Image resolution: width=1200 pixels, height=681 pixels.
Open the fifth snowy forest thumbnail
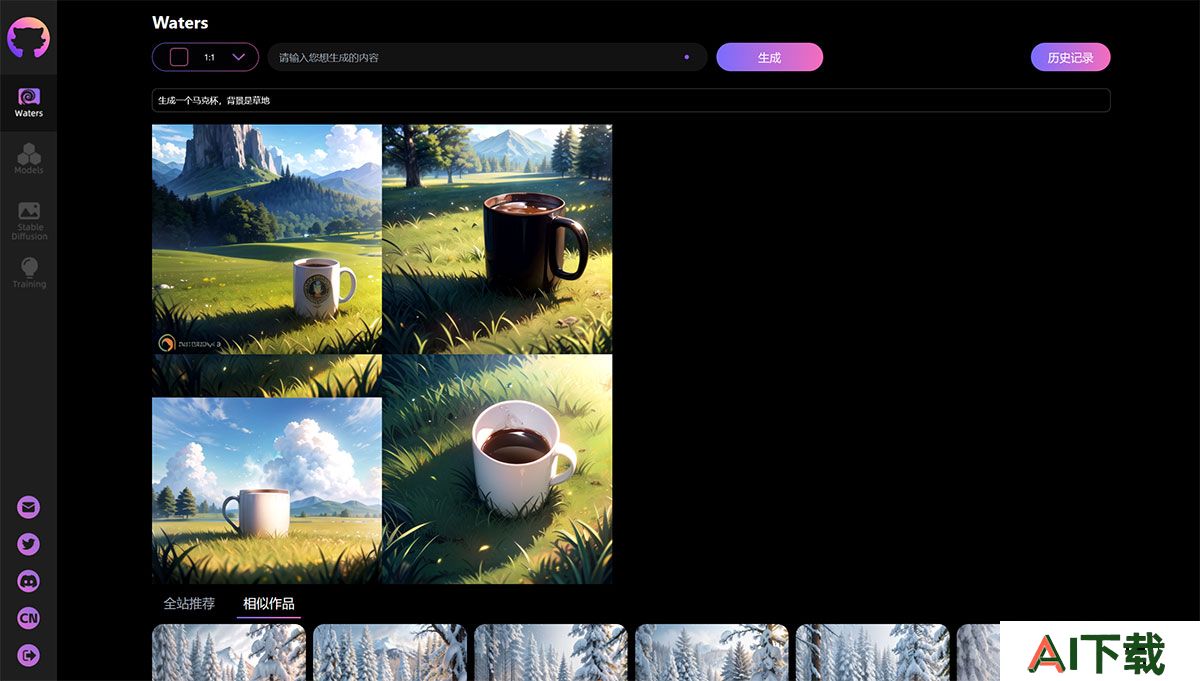coord(873,652)
